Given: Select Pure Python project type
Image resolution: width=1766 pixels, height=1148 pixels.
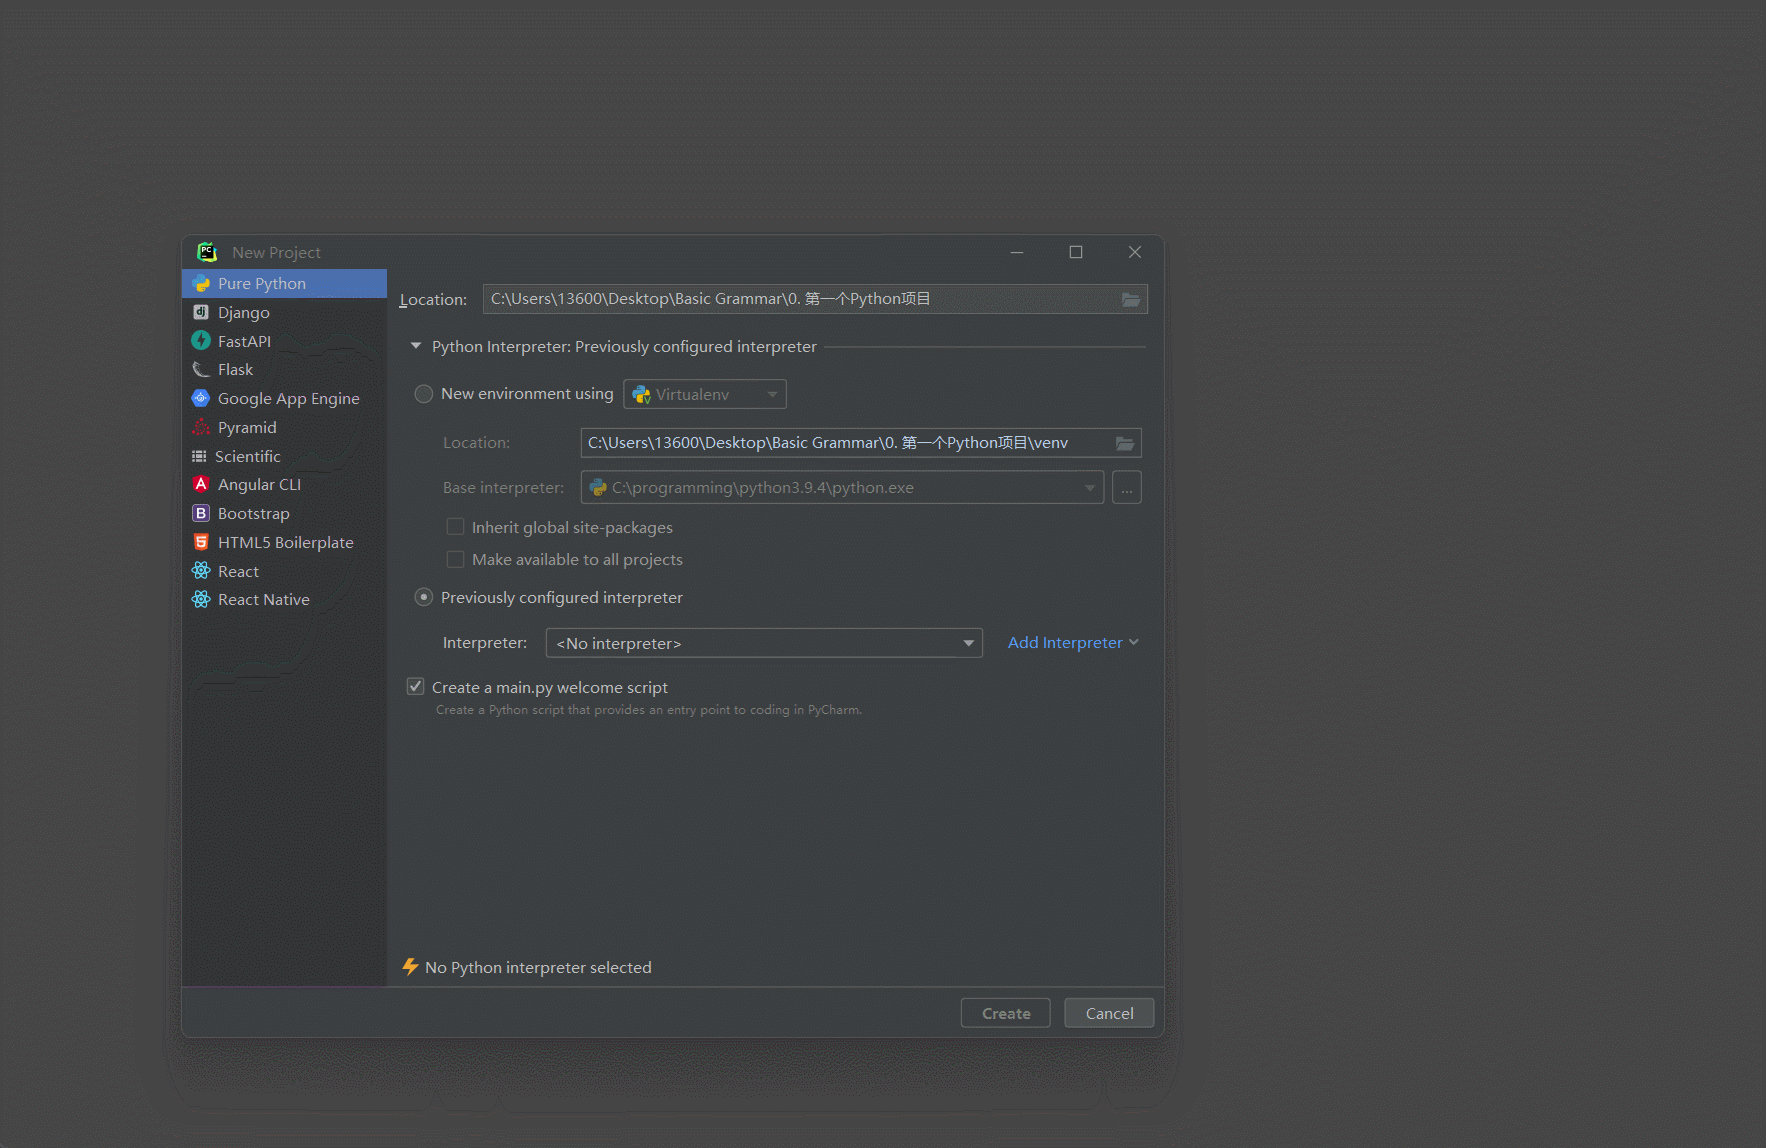Looking at the screenshot, I should coord(284,284).
